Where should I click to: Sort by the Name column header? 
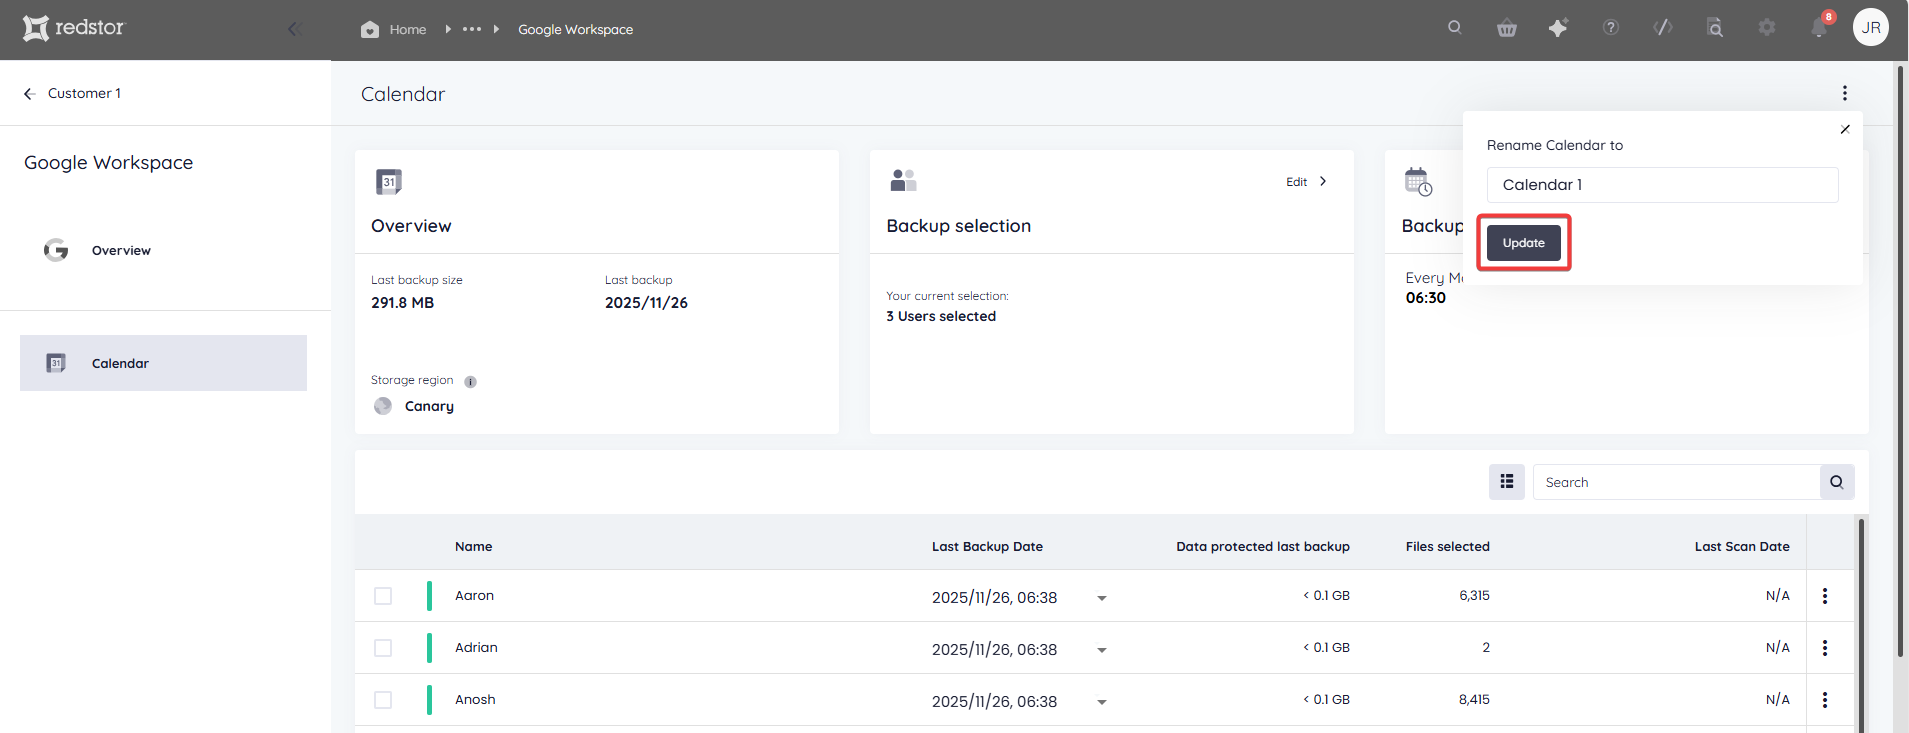point(473,546)
